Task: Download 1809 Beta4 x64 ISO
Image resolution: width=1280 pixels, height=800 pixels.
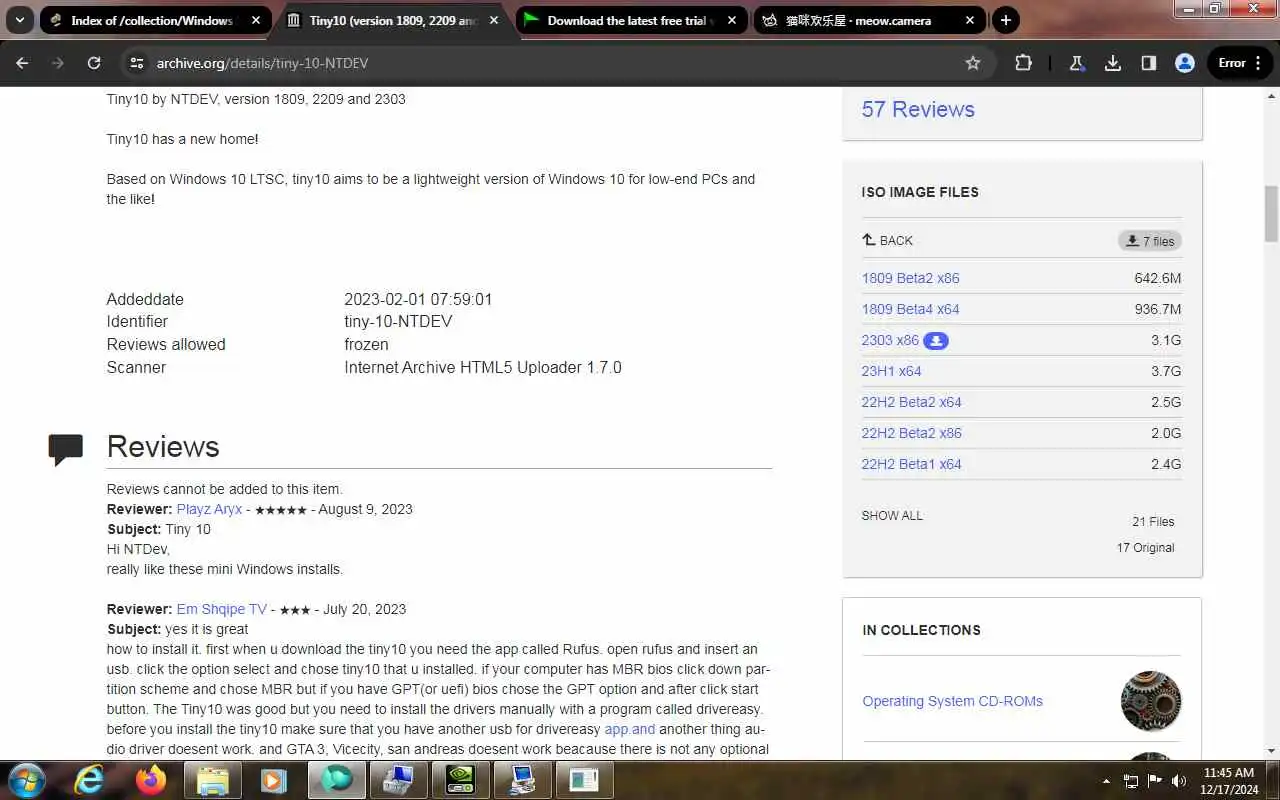Action: point(910,309)
